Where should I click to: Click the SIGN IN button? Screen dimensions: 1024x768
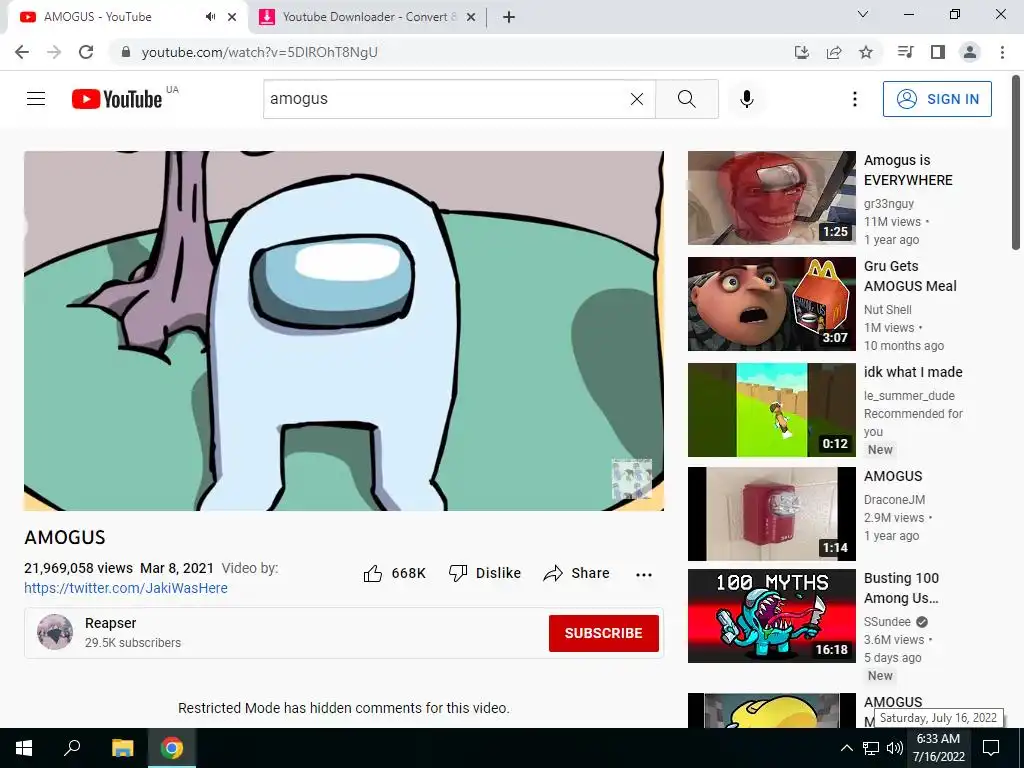tap(937, 99)
